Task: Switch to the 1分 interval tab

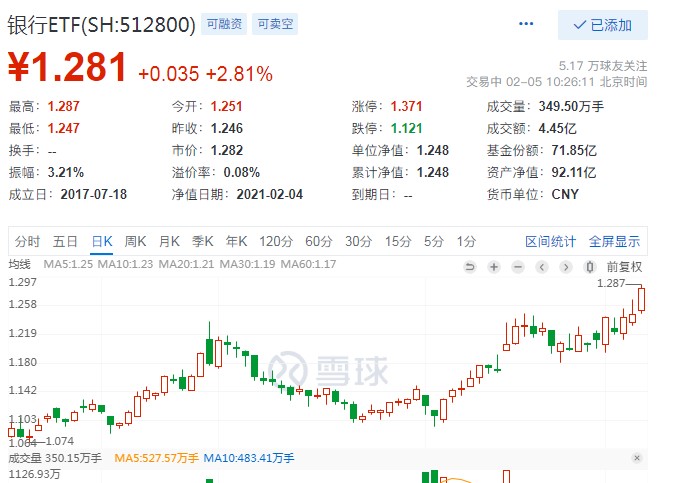Action: pos(466,241)
